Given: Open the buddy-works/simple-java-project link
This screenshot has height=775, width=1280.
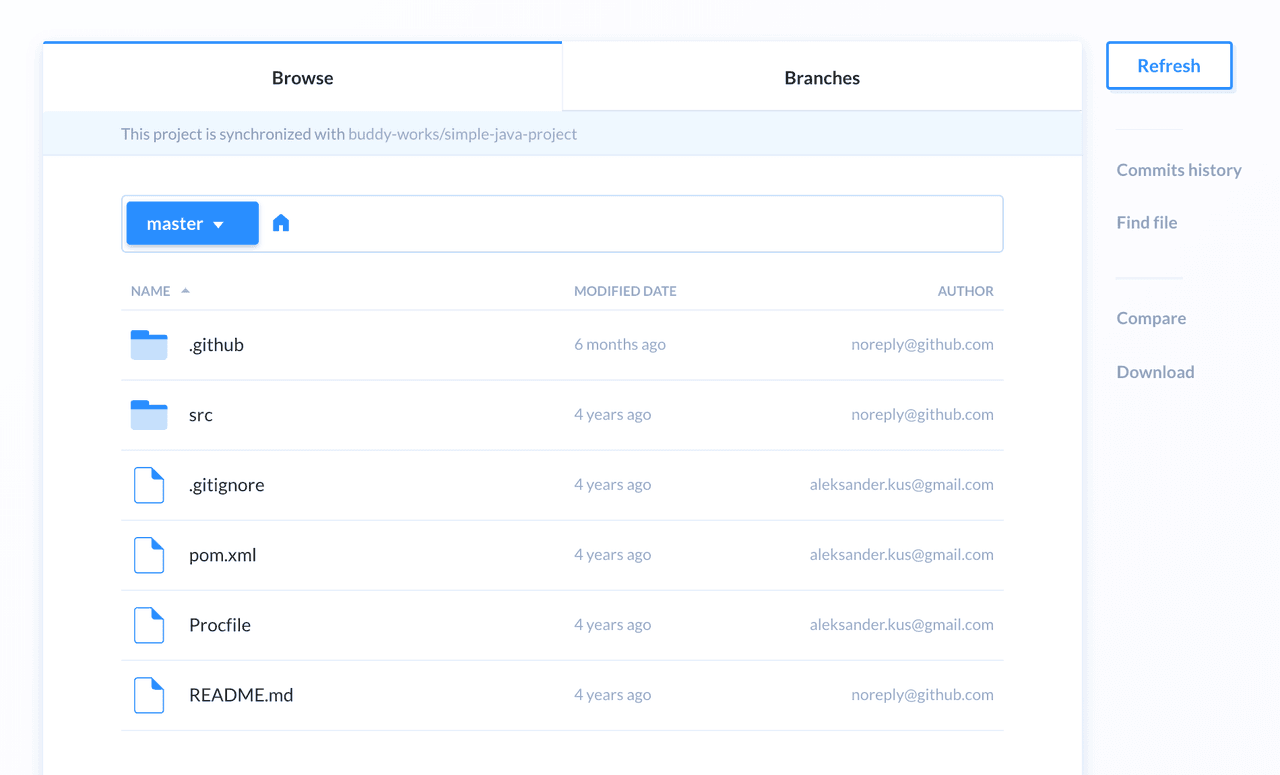Looking at the screenshot, I should click(462, 133).
